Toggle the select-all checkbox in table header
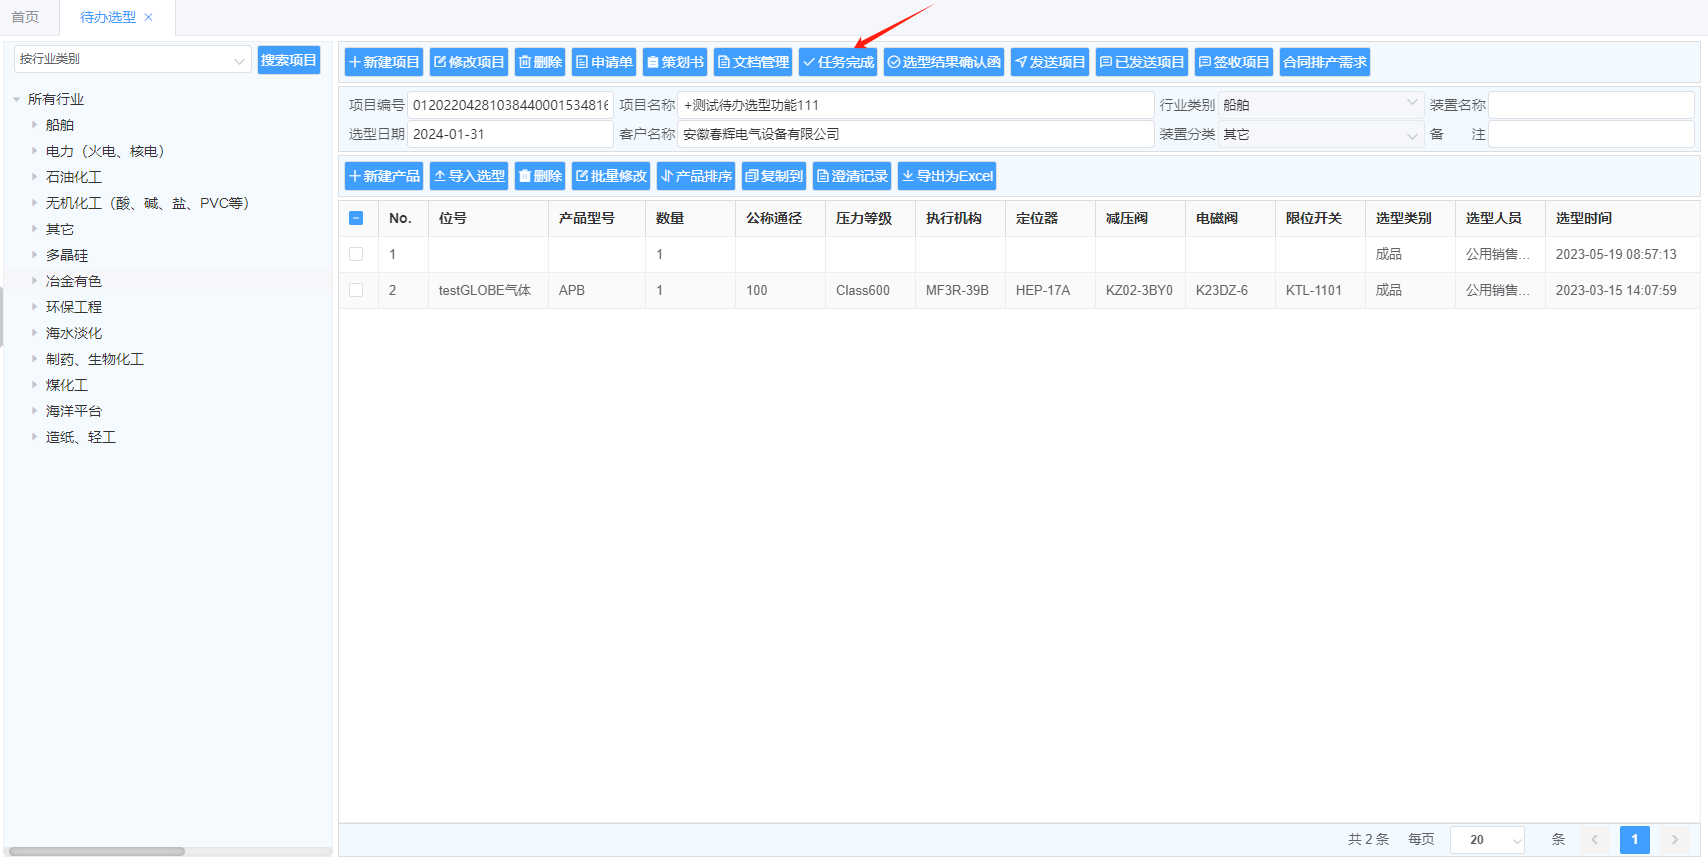 (x=356, y=218)
